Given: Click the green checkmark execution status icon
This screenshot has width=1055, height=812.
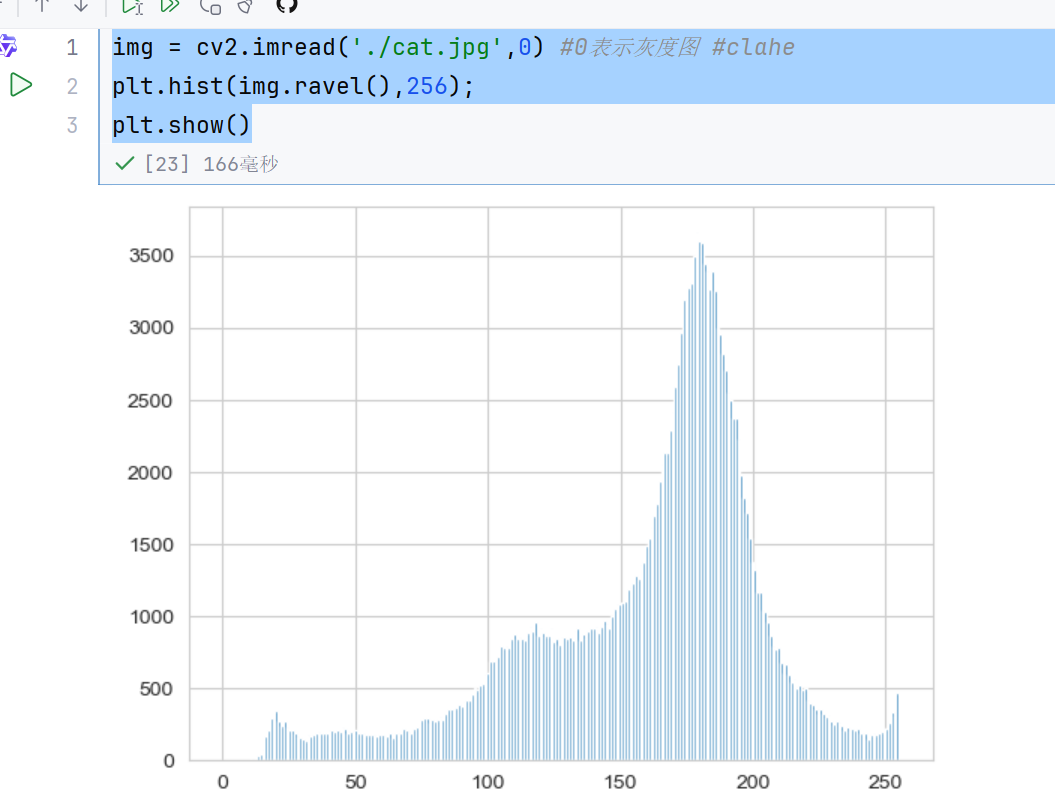Looking at the screenshot, I should pos(124,163).
